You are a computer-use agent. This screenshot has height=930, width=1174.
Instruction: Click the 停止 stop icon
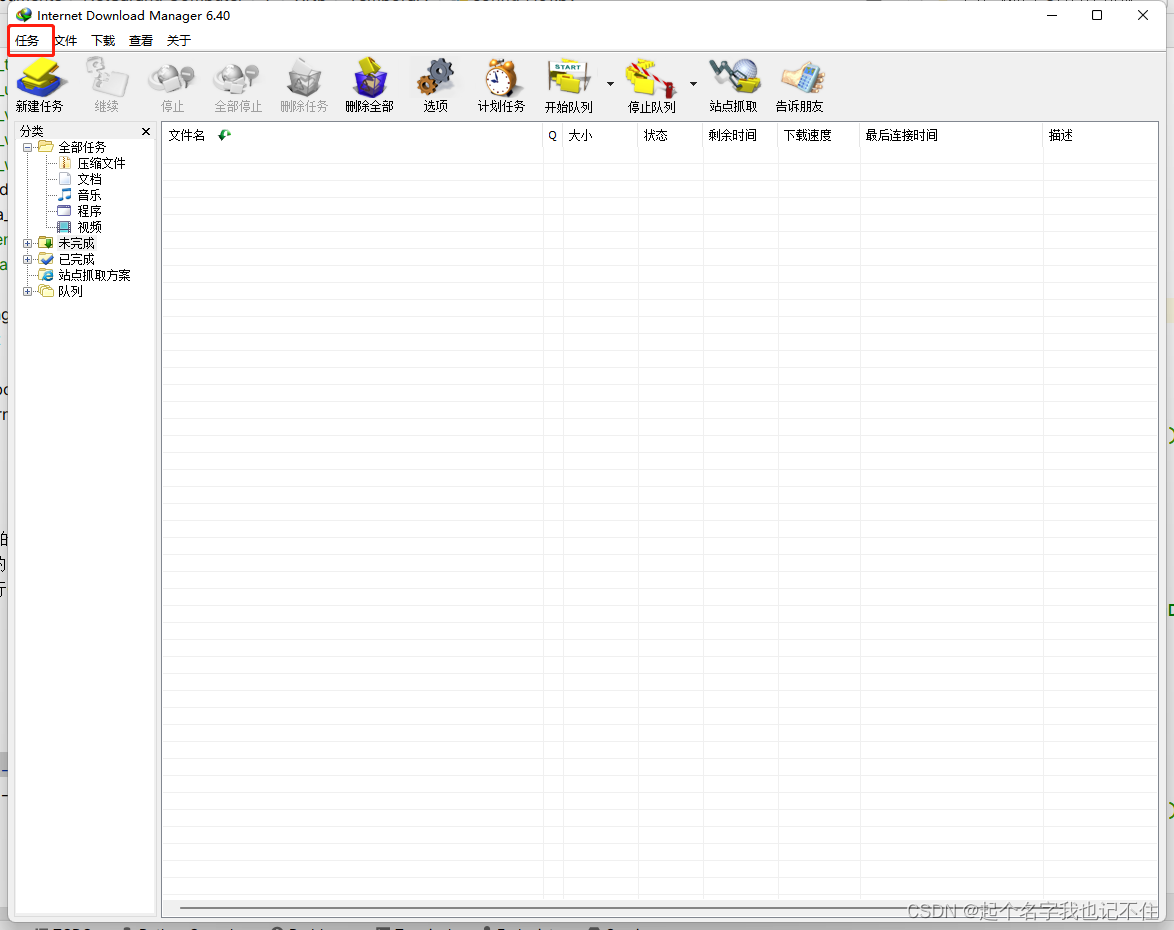tap(171, 77)
